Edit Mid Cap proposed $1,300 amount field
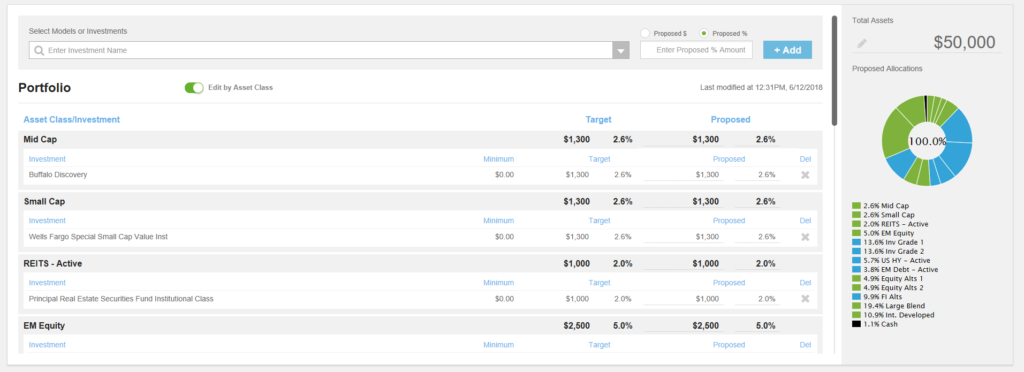 click(x=682, y=140)
